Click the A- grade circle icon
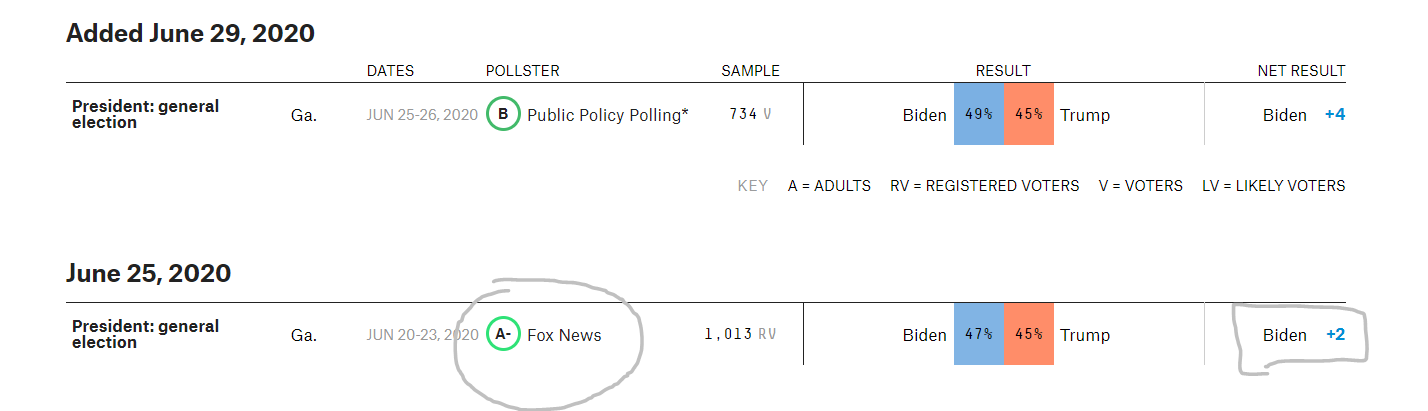This screenshot has height=411, width=1428. (x=503, y=335)
